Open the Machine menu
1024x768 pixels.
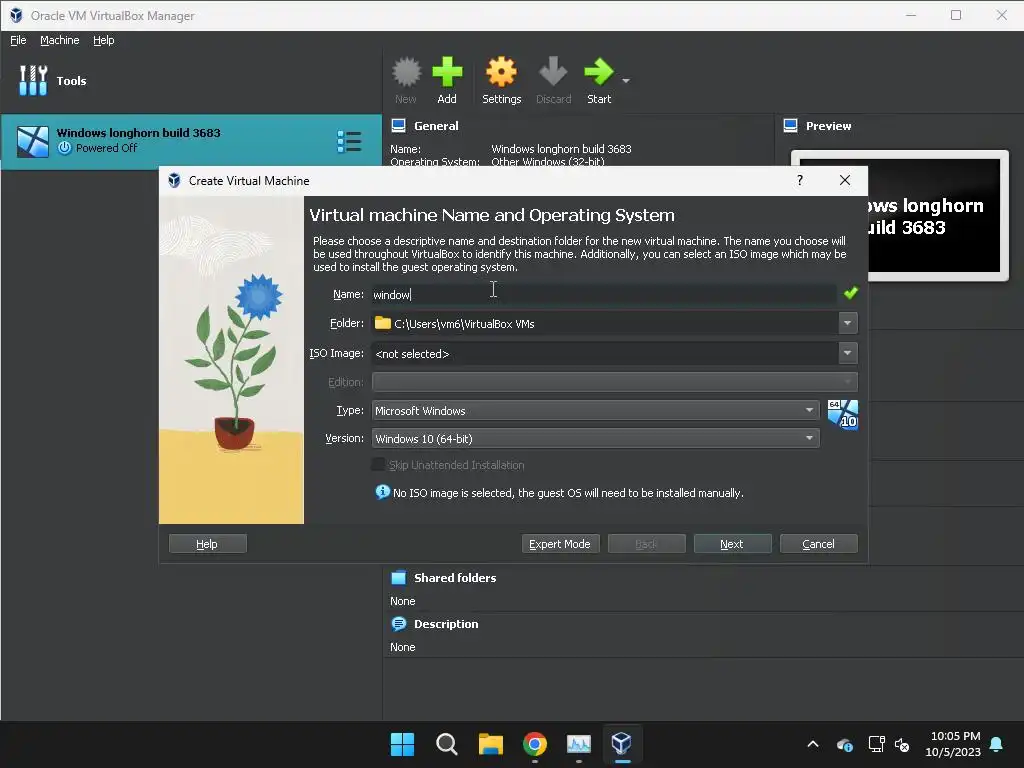[x=59, y=40]
